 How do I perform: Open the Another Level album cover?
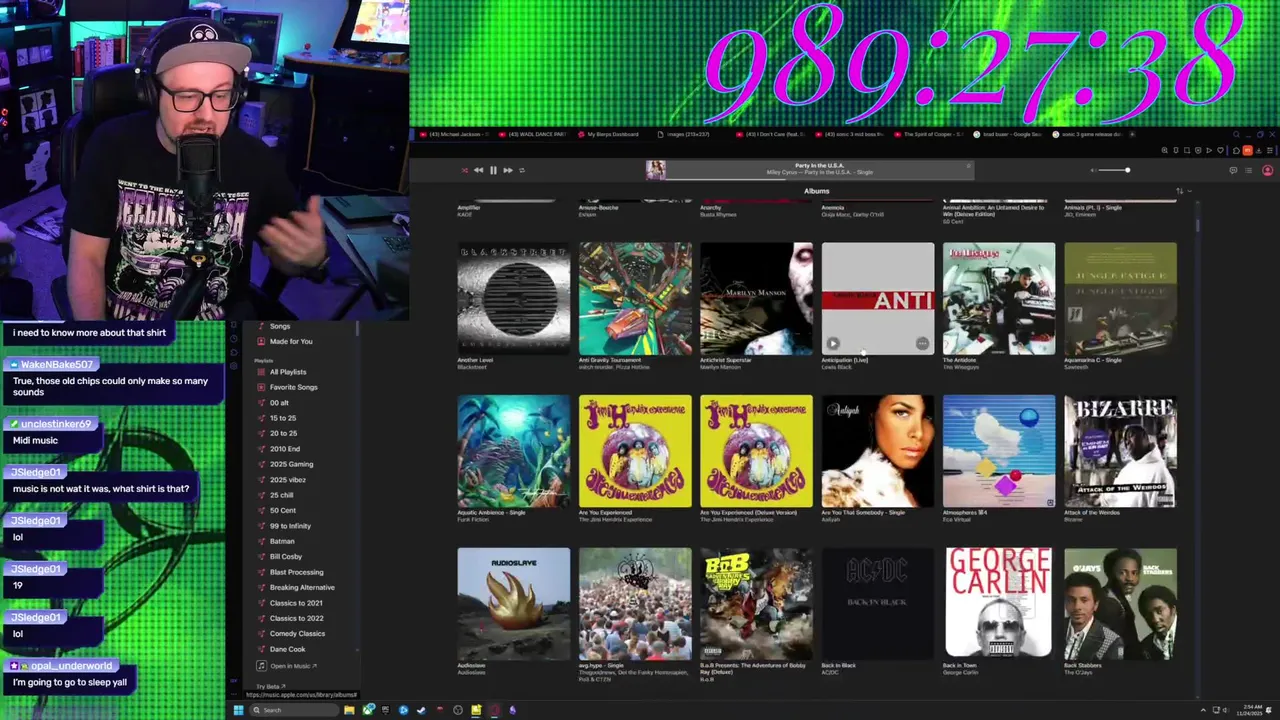point(514,299)
